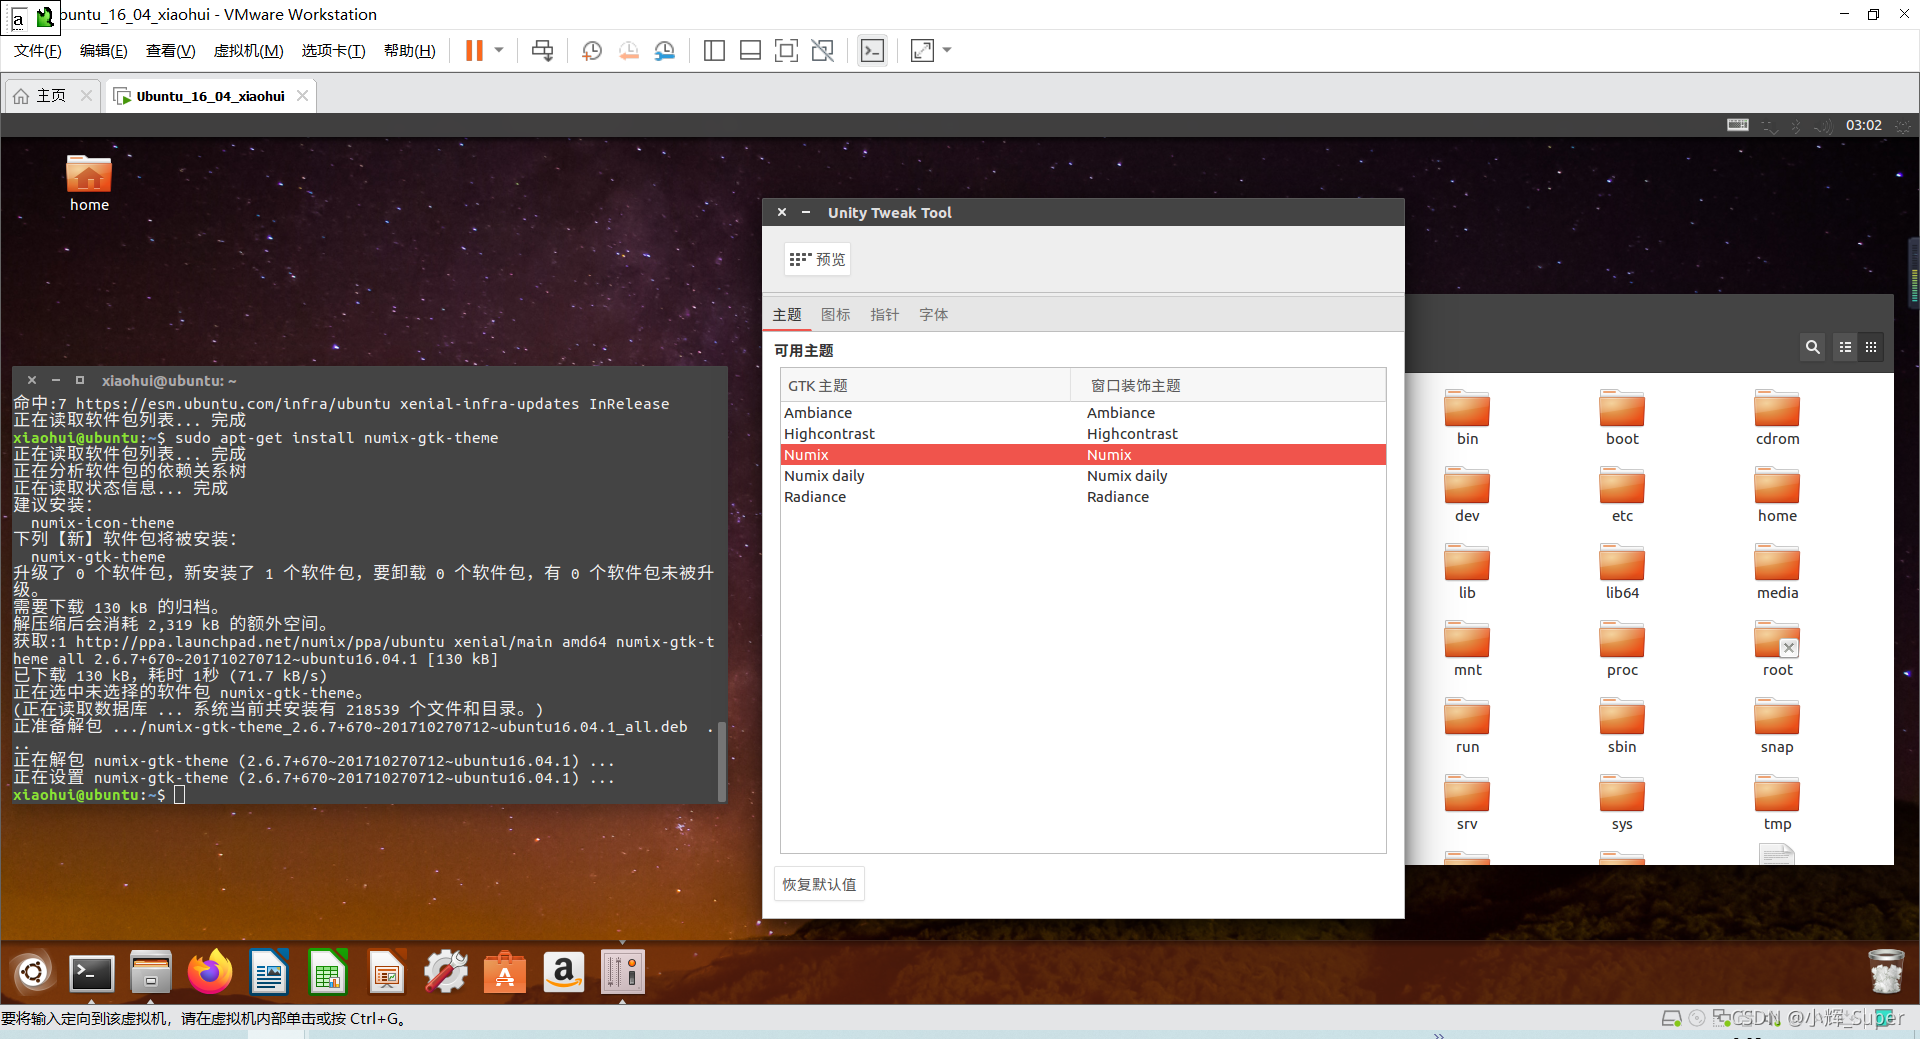
Task: Send Ctrl+Alt+Del to the virtual machine
Action: (542, 50)
